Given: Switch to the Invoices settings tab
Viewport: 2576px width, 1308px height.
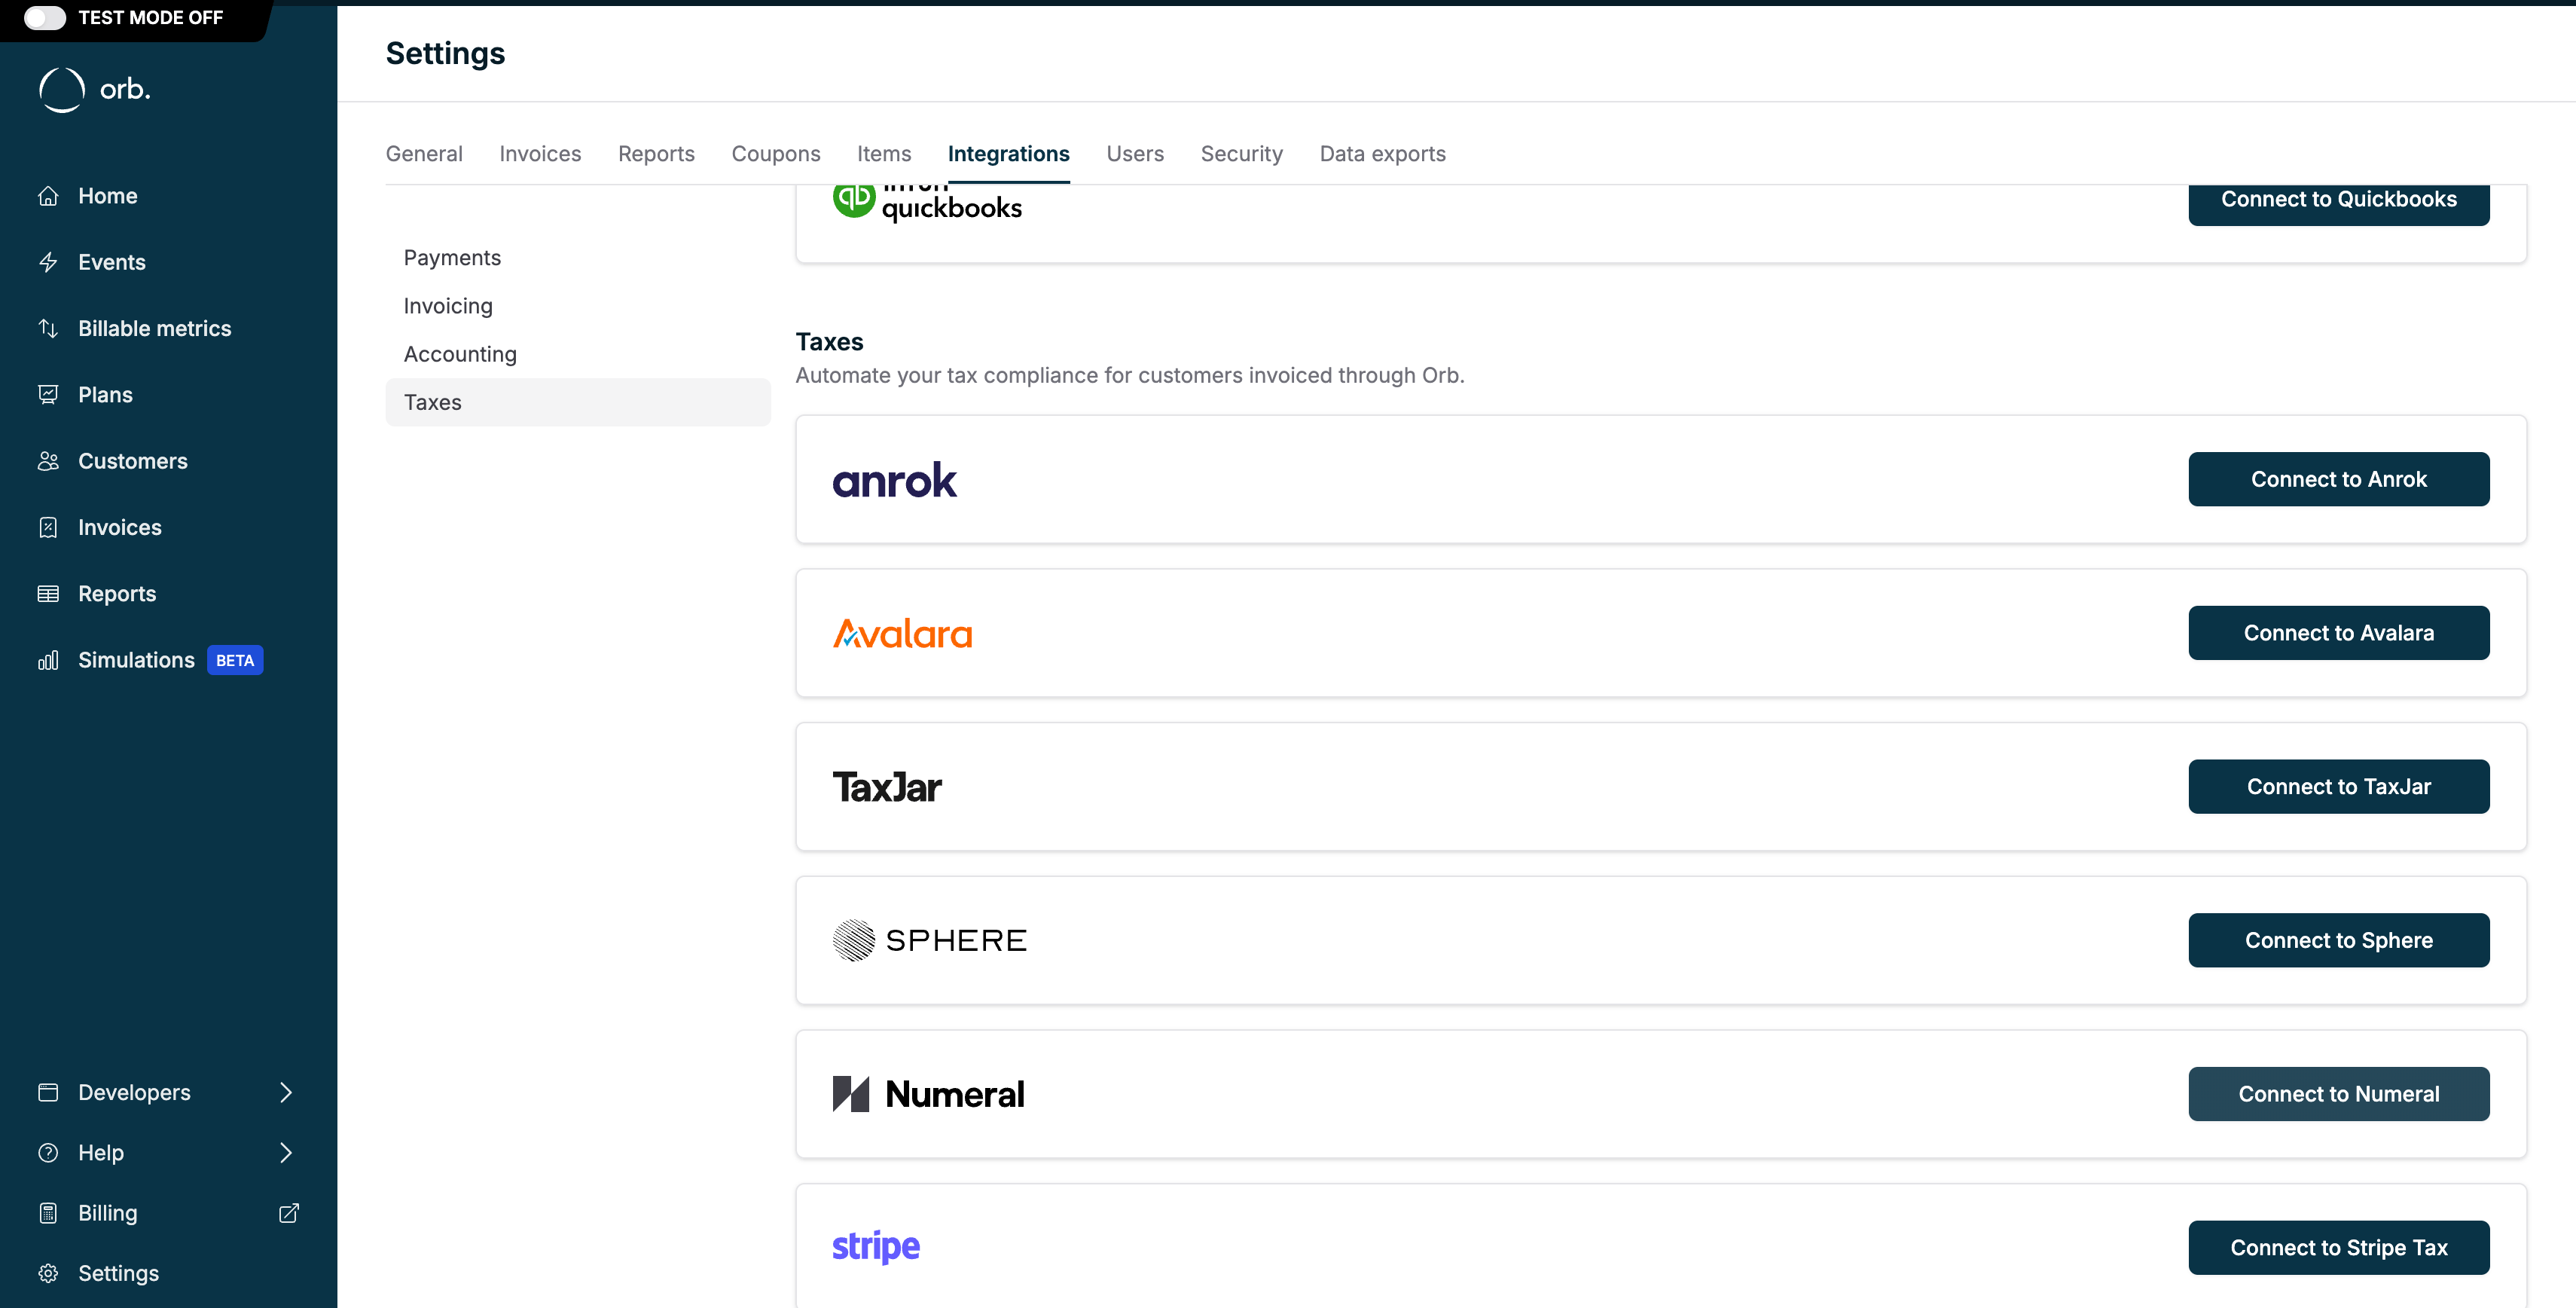Looking at the screenshot, I should coord(540,154).
